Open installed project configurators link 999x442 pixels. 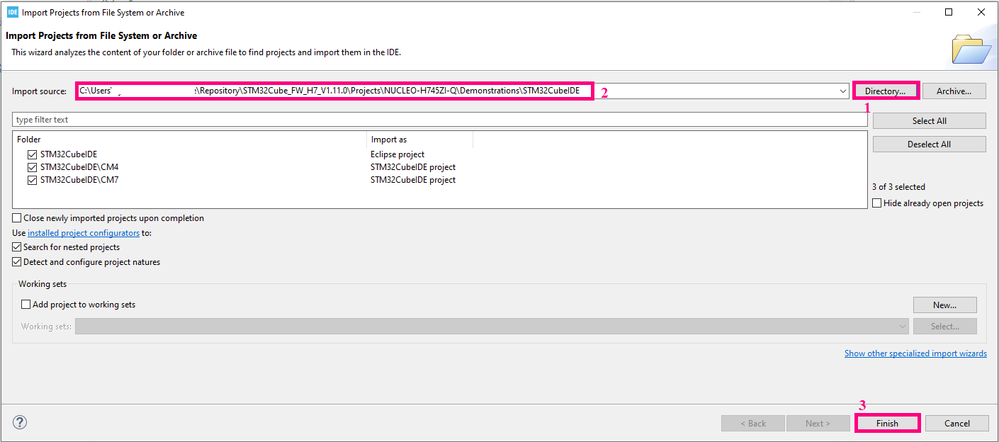point(83,233)
